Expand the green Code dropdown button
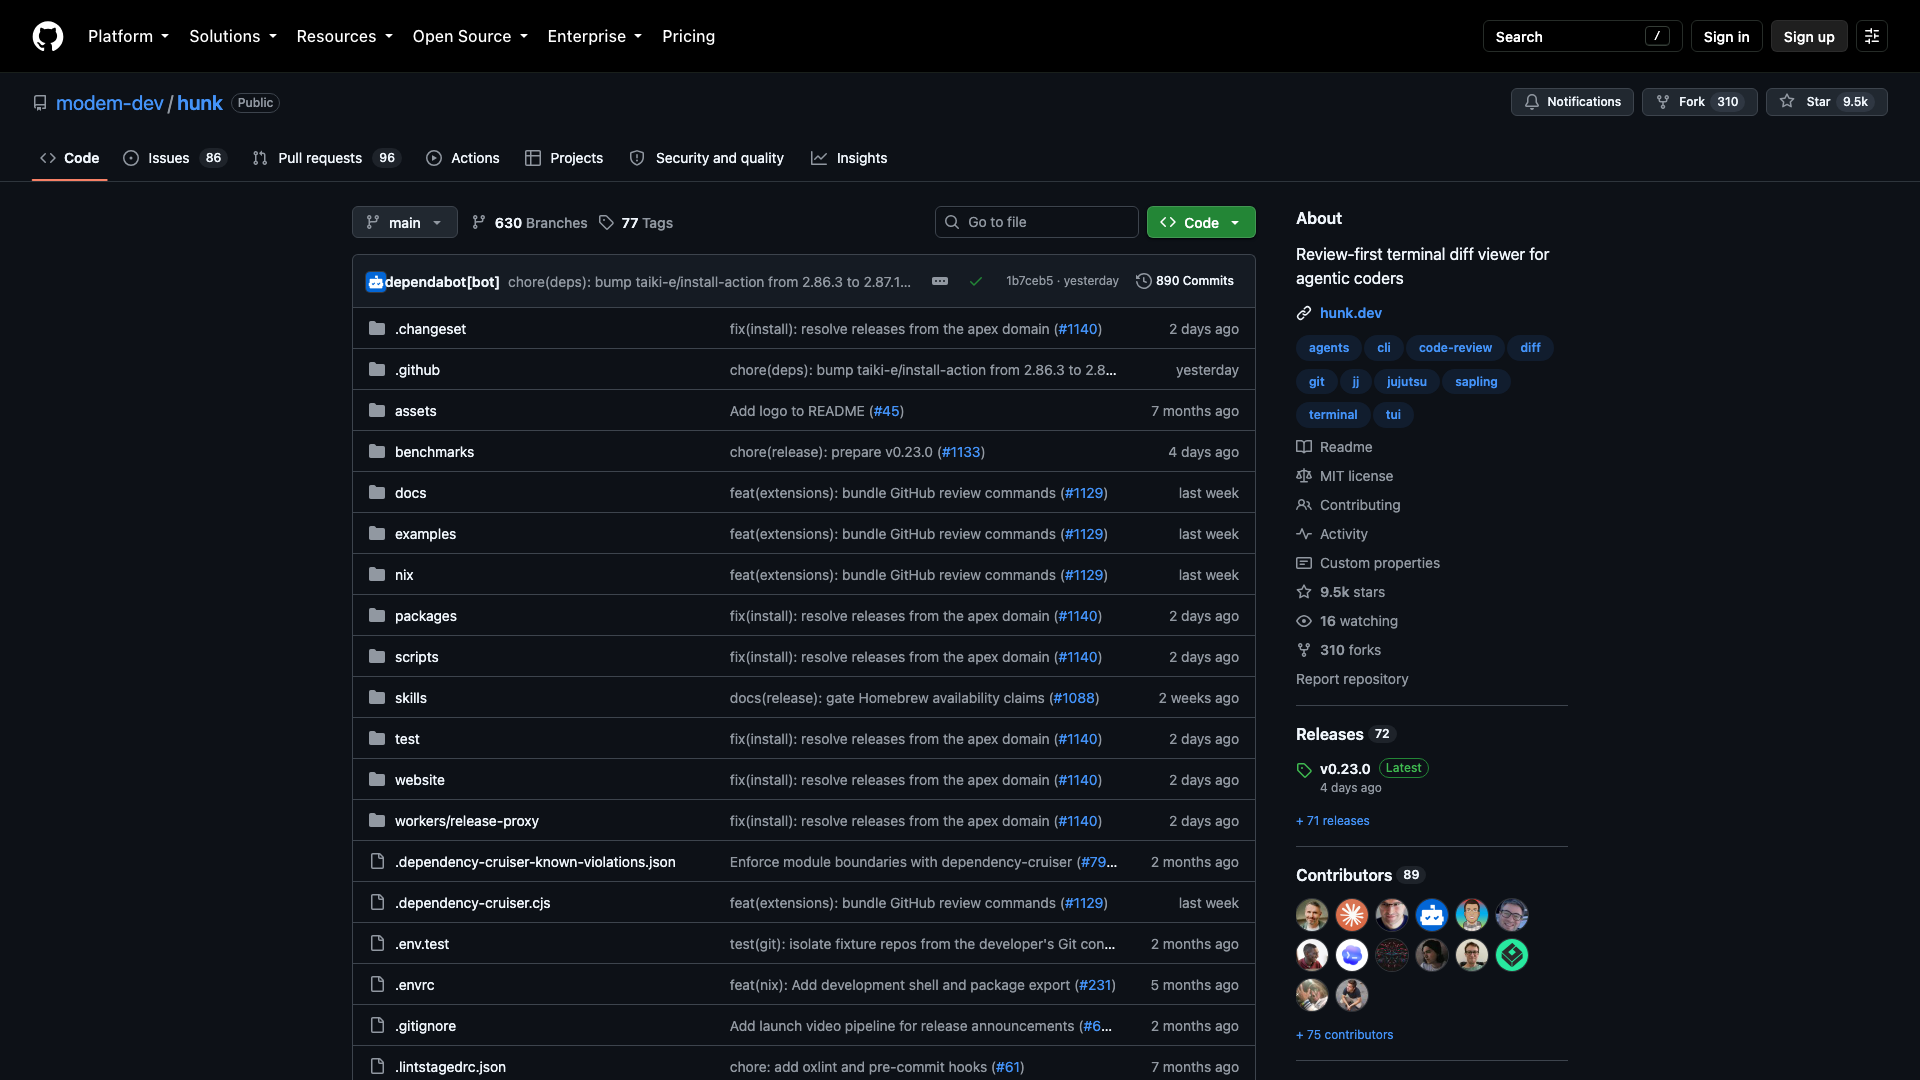This screenshot has height=1080, width=1920. coord(1201,222)
